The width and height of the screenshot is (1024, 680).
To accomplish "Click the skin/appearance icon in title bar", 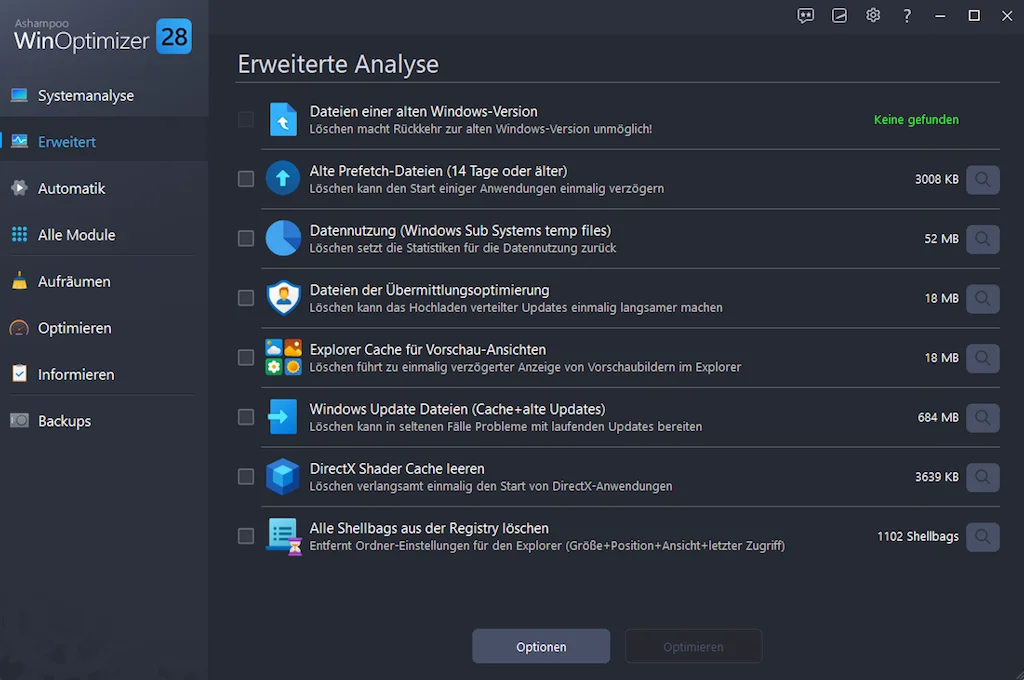I will pyautogui.click(x=840, y=15).
